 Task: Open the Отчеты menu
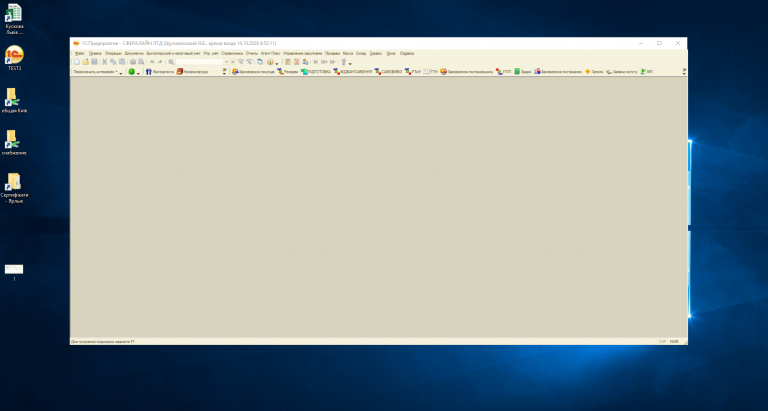pos(252,53)
